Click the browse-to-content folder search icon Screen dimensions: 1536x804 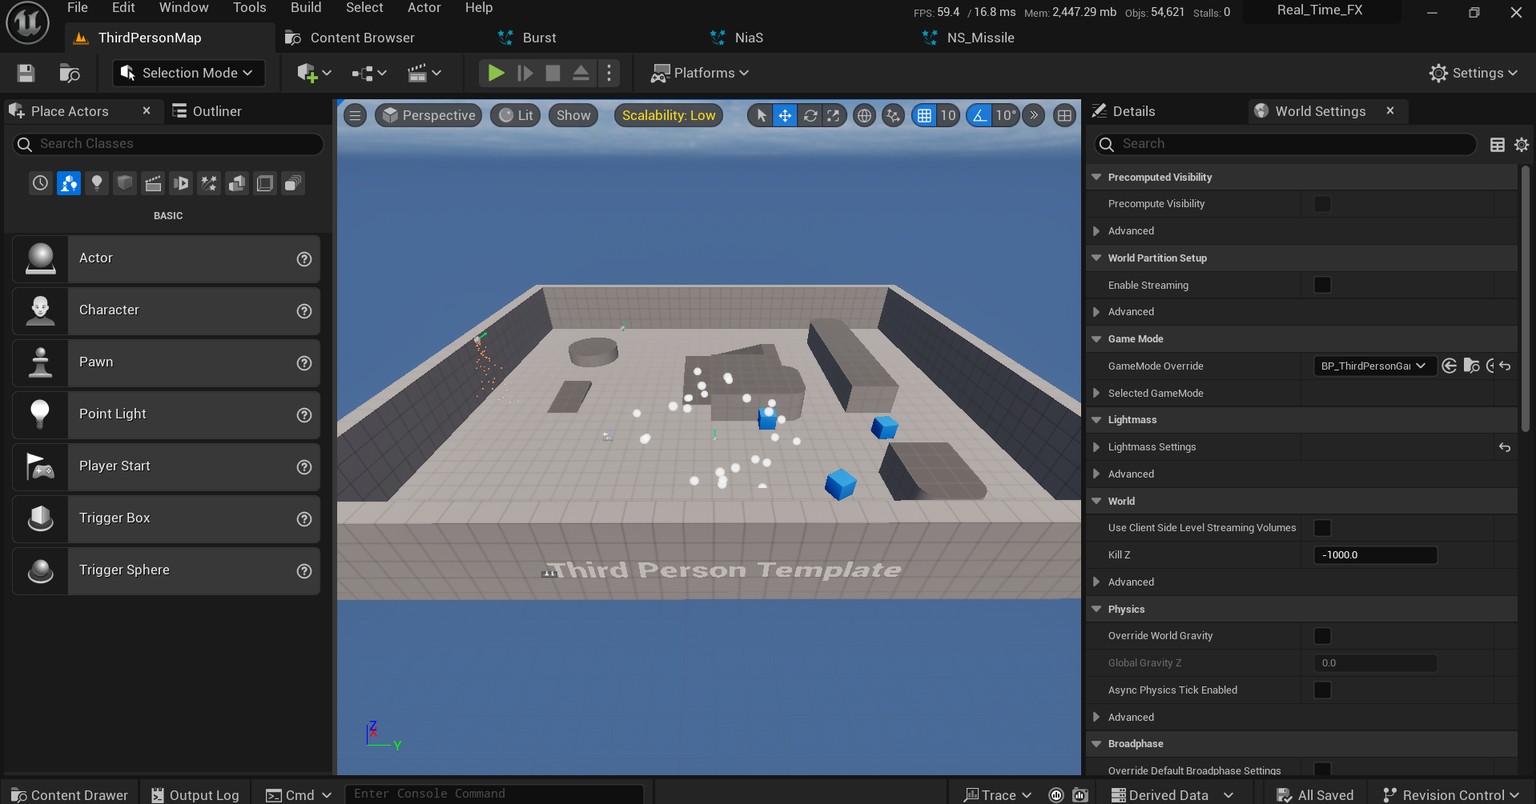[x=70, y=73]
